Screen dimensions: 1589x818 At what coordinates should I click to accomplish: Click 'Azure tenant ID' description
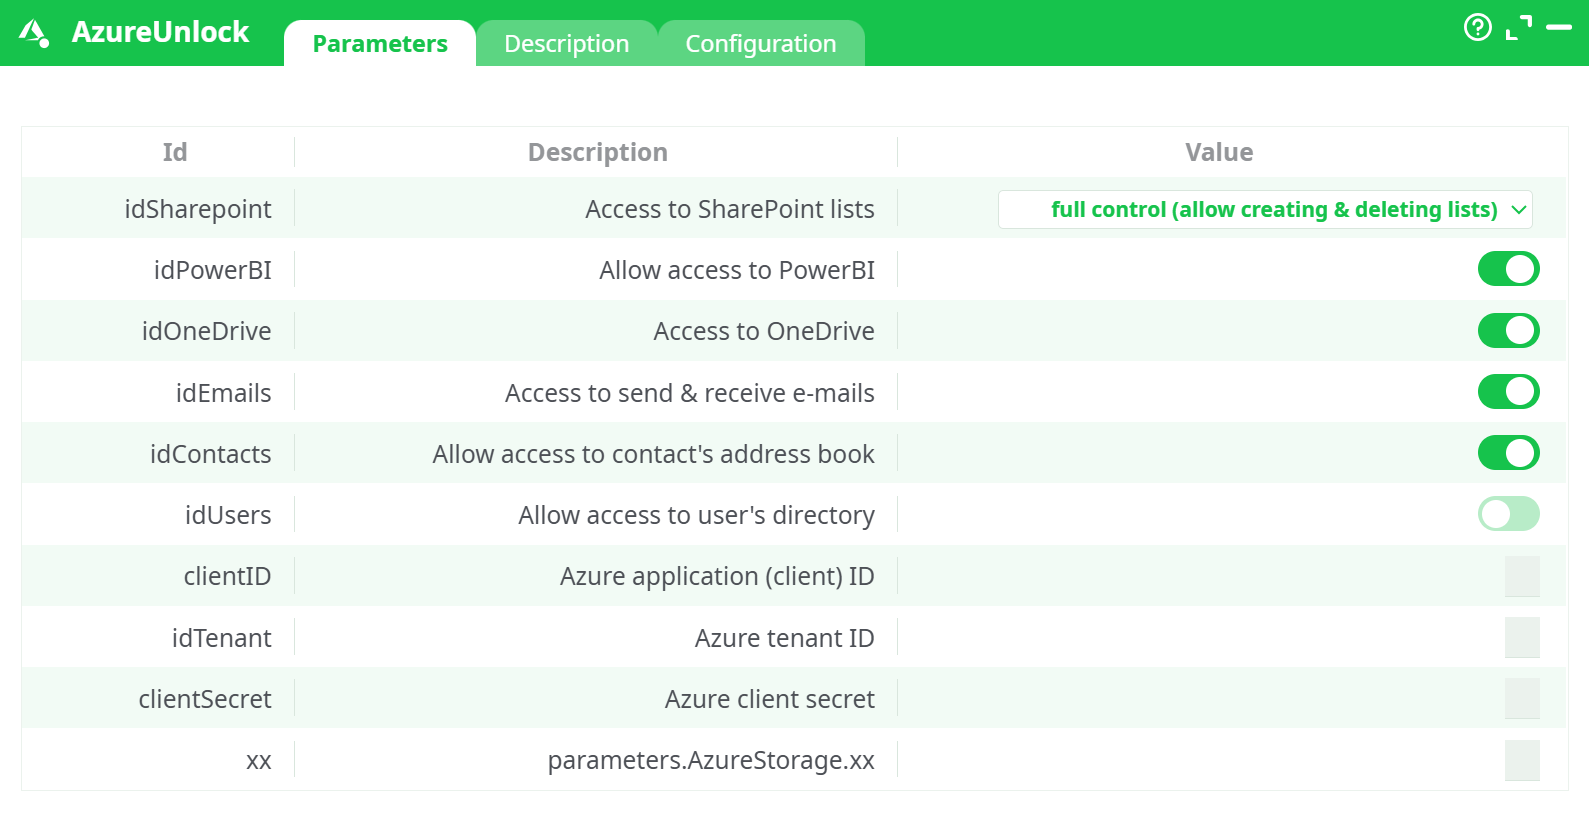[x=785, y=638]
